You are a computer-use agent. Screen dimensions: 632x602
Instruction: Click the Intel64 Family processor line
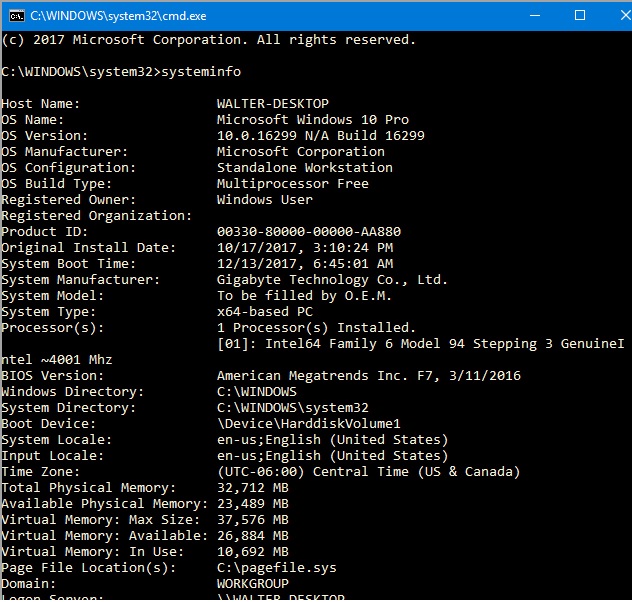coord(420,344)
